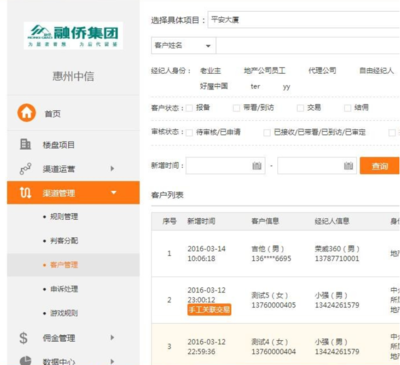Click the 选择具体项目 field showing 平安大厦
The width and height of the screenshot is (400, 365).
point(304,20)
